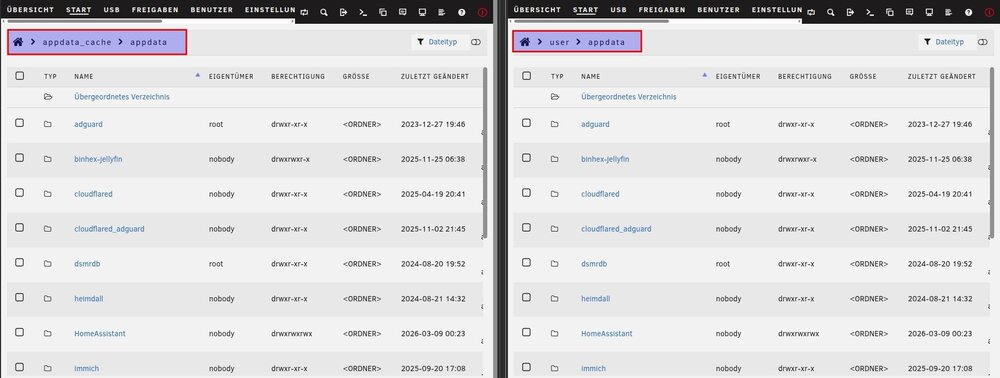Click the Berechtigung column header in right pane

[805, 76]
